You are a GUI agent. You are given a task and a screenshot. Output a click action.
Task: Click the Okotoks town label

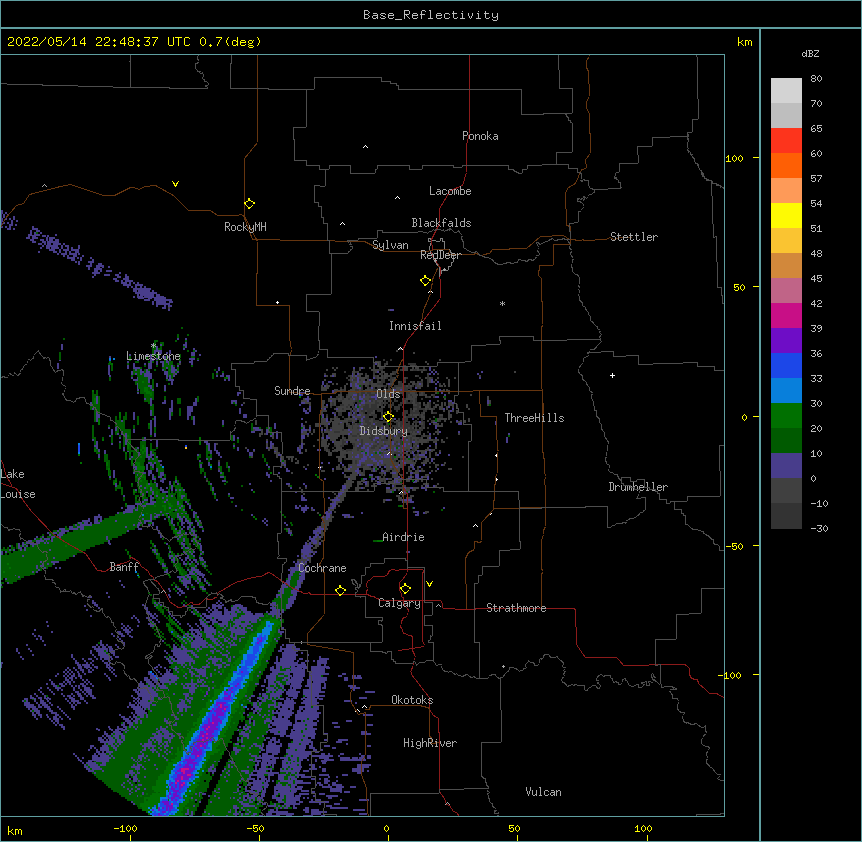(x=412, y=700)
